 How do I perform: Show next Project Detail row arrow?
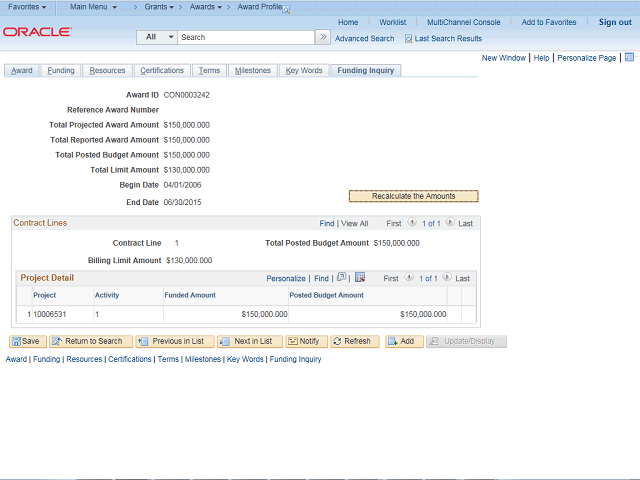(x=447, y=277)
